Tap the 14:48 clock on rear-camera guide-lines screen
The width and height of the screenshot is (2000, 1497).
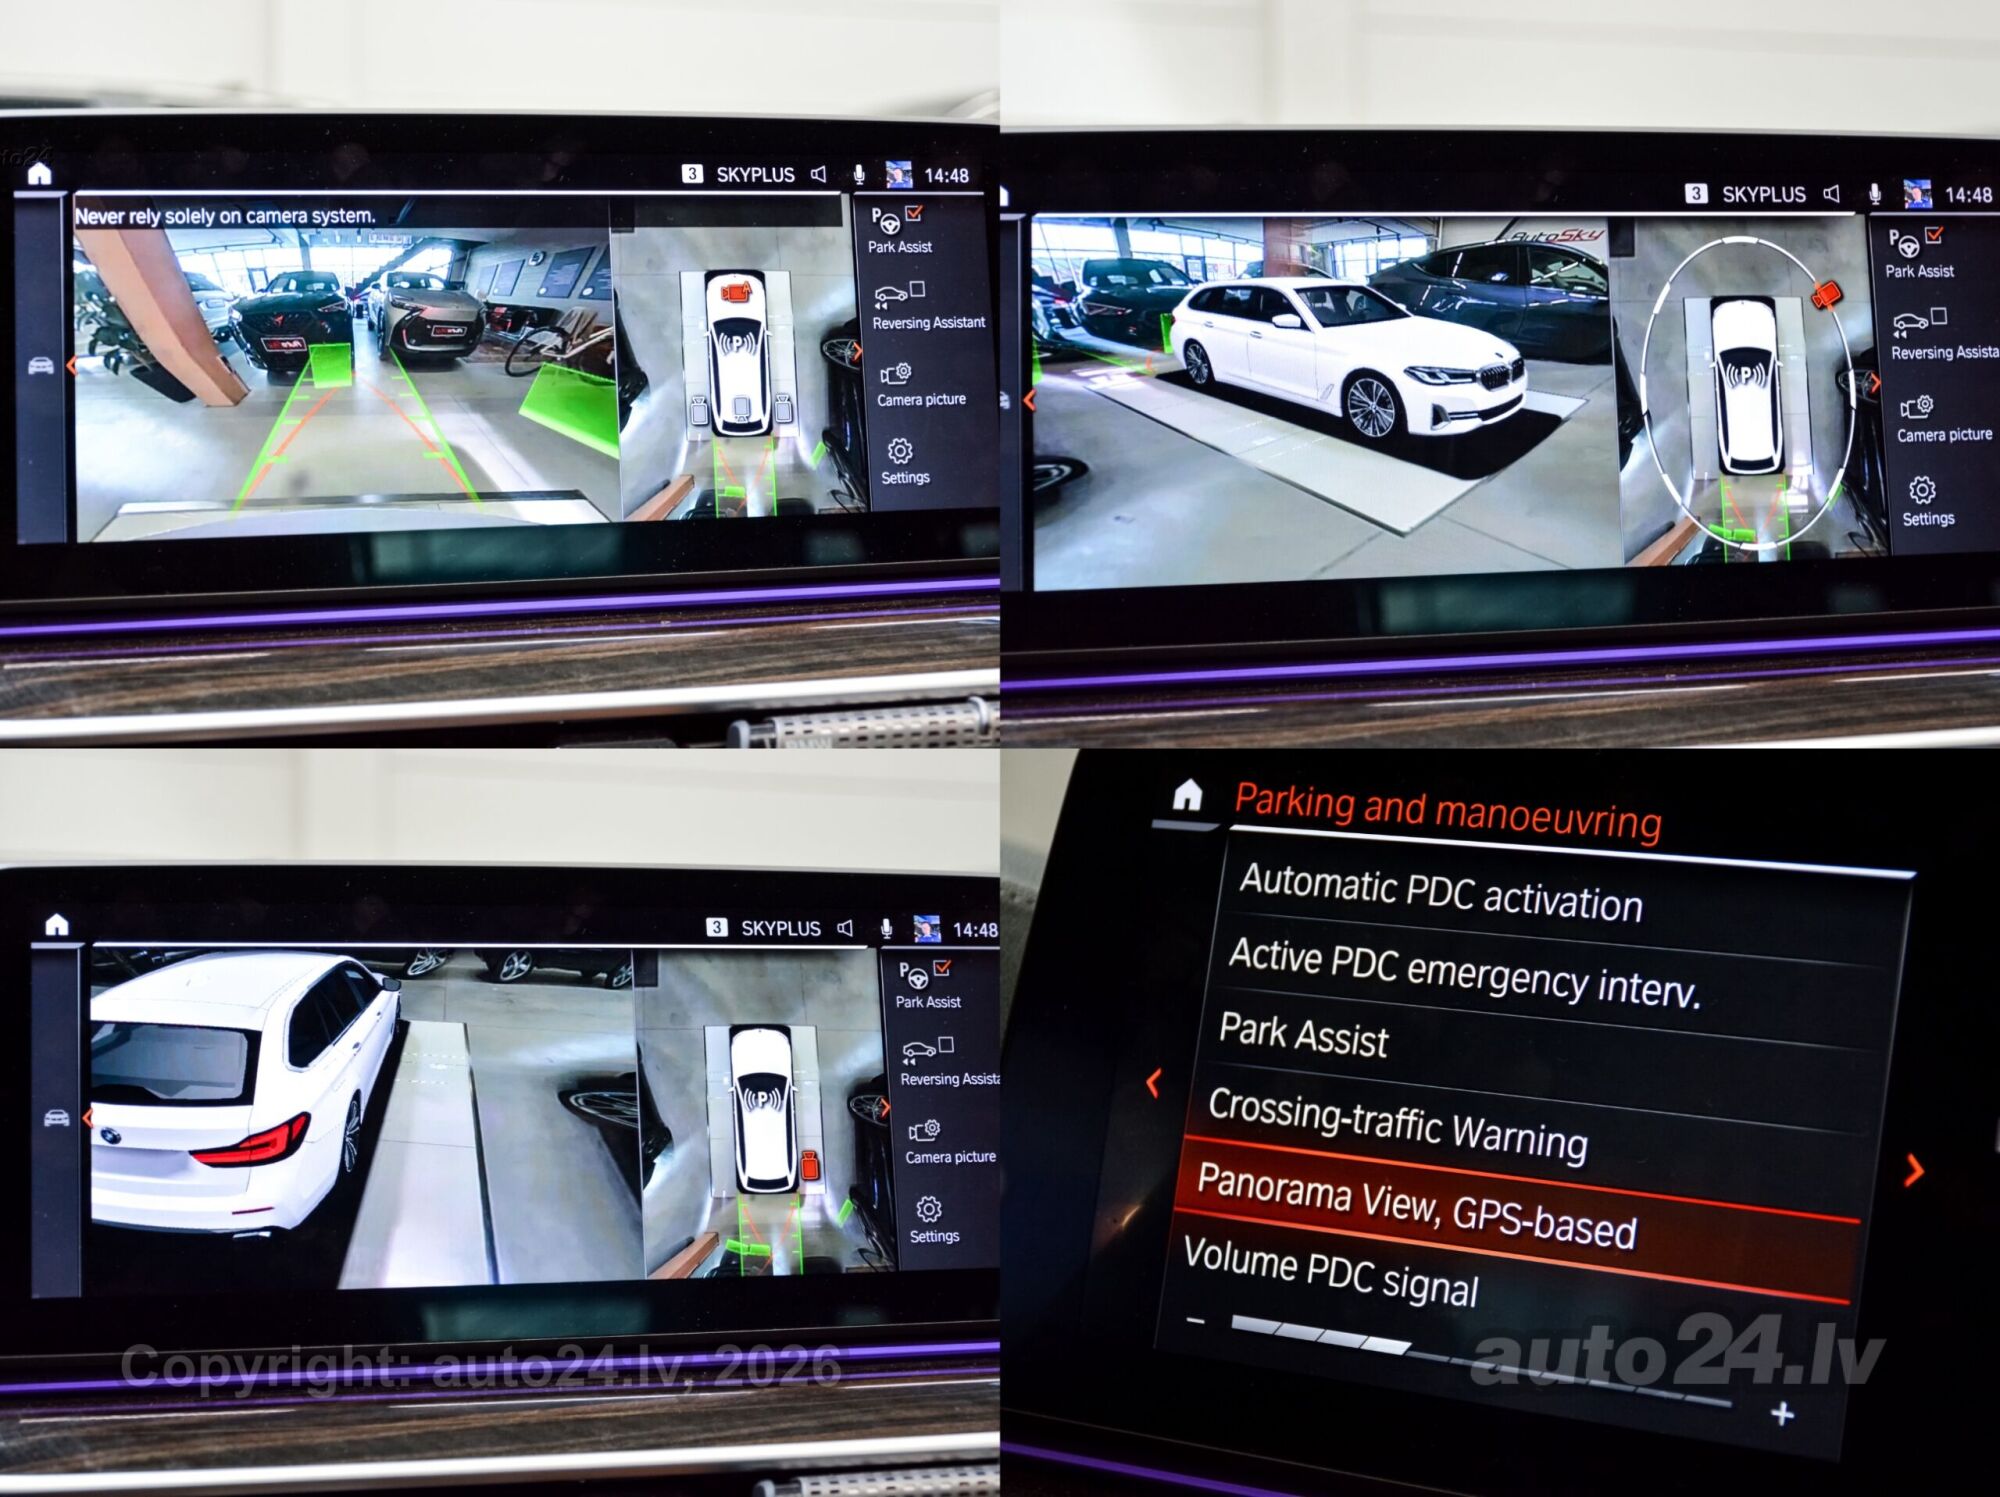click(946, 176)
